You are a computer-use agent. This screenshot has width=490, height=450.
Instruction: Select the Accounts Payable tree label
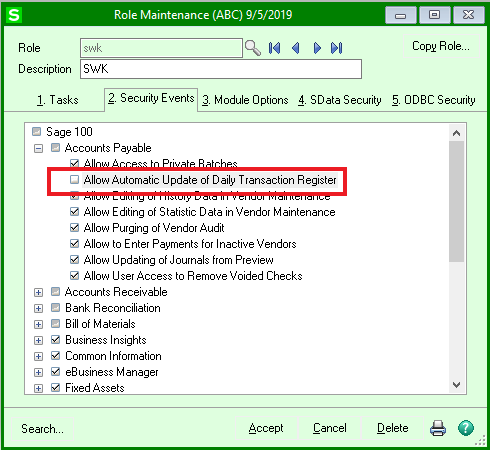(108, 148)
